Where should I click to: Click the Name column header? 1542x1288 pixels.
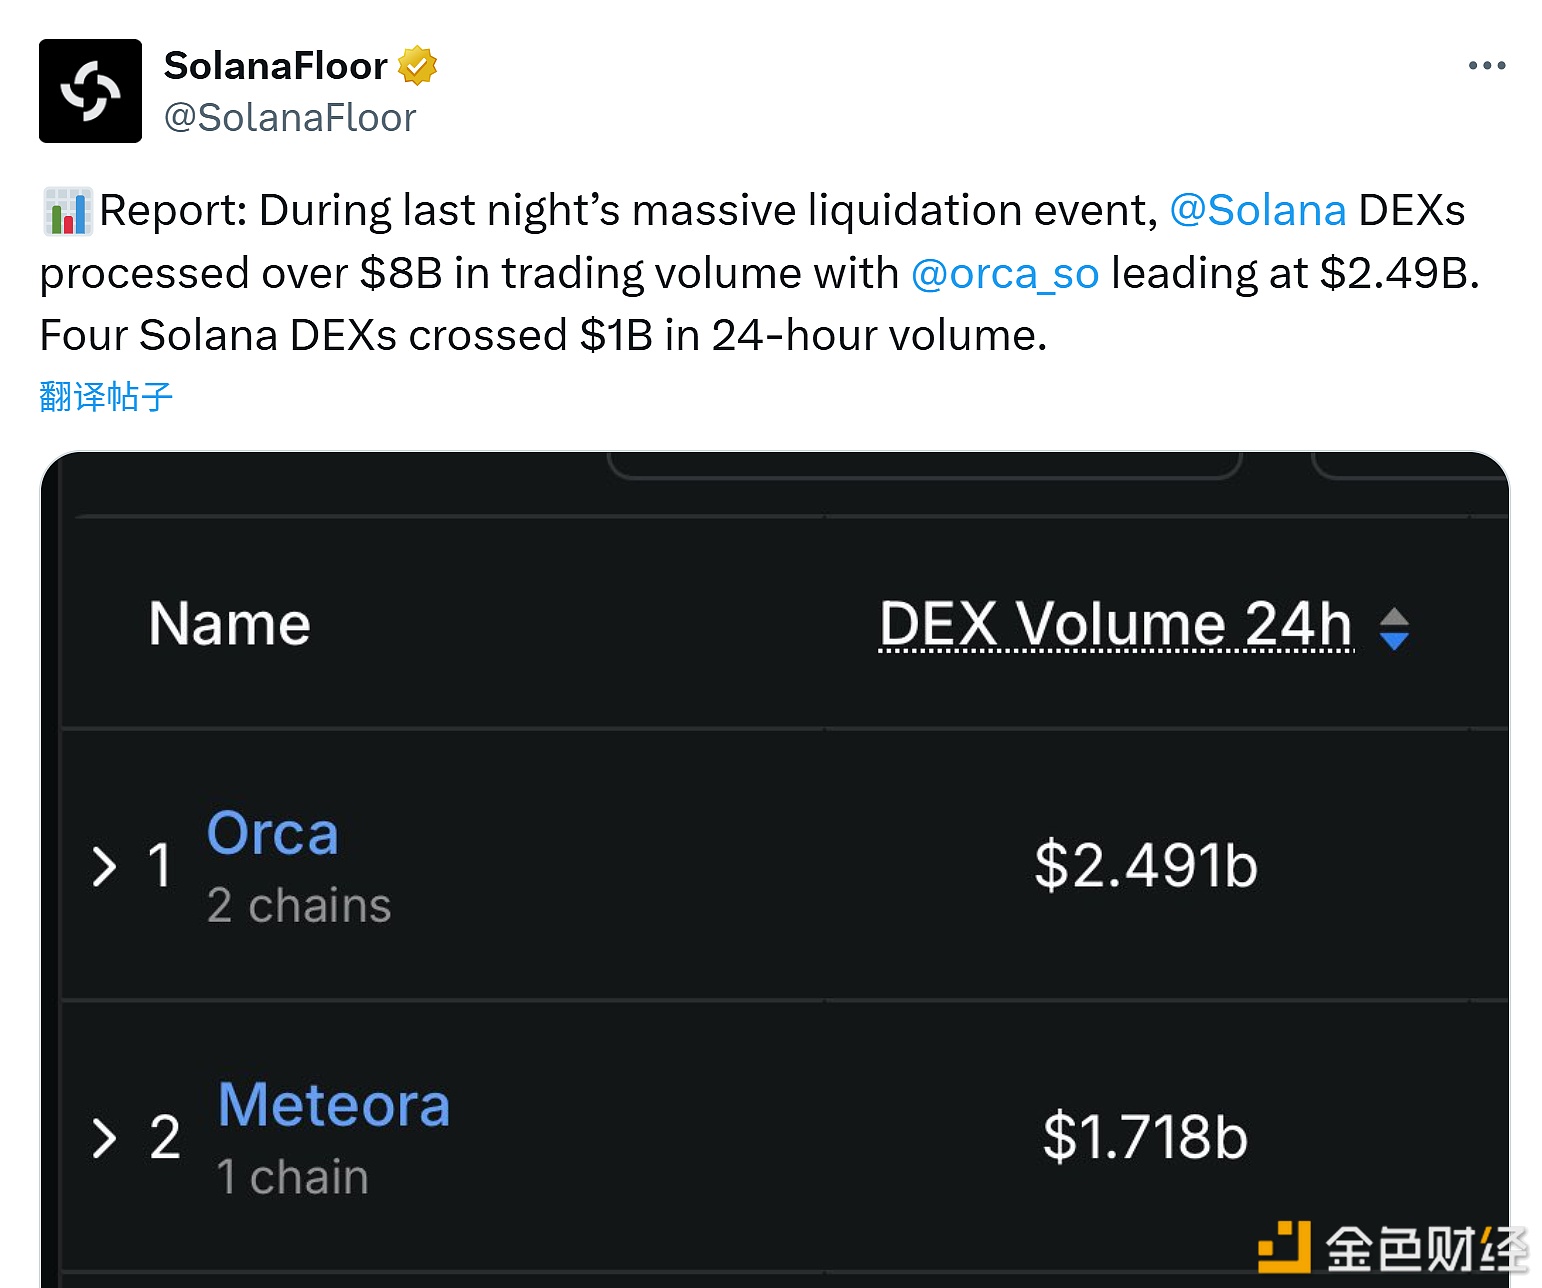pyautogui.click(x=229, y=624)
